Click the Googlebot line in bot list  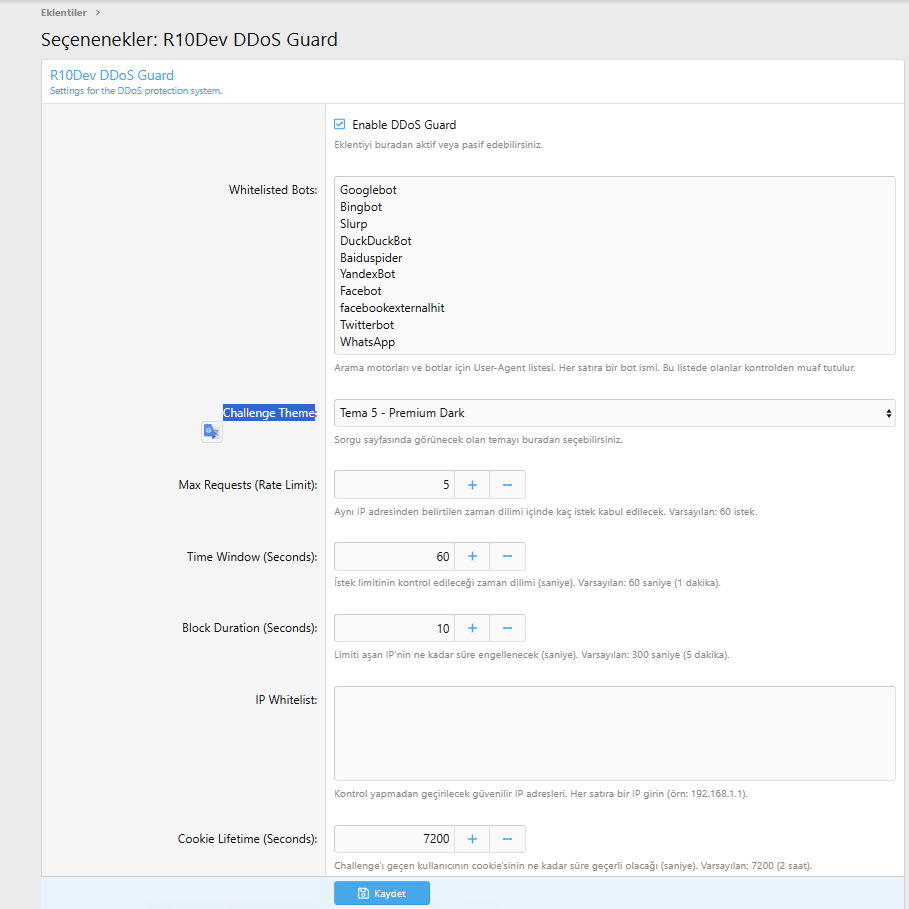click(x=368, y=190)
